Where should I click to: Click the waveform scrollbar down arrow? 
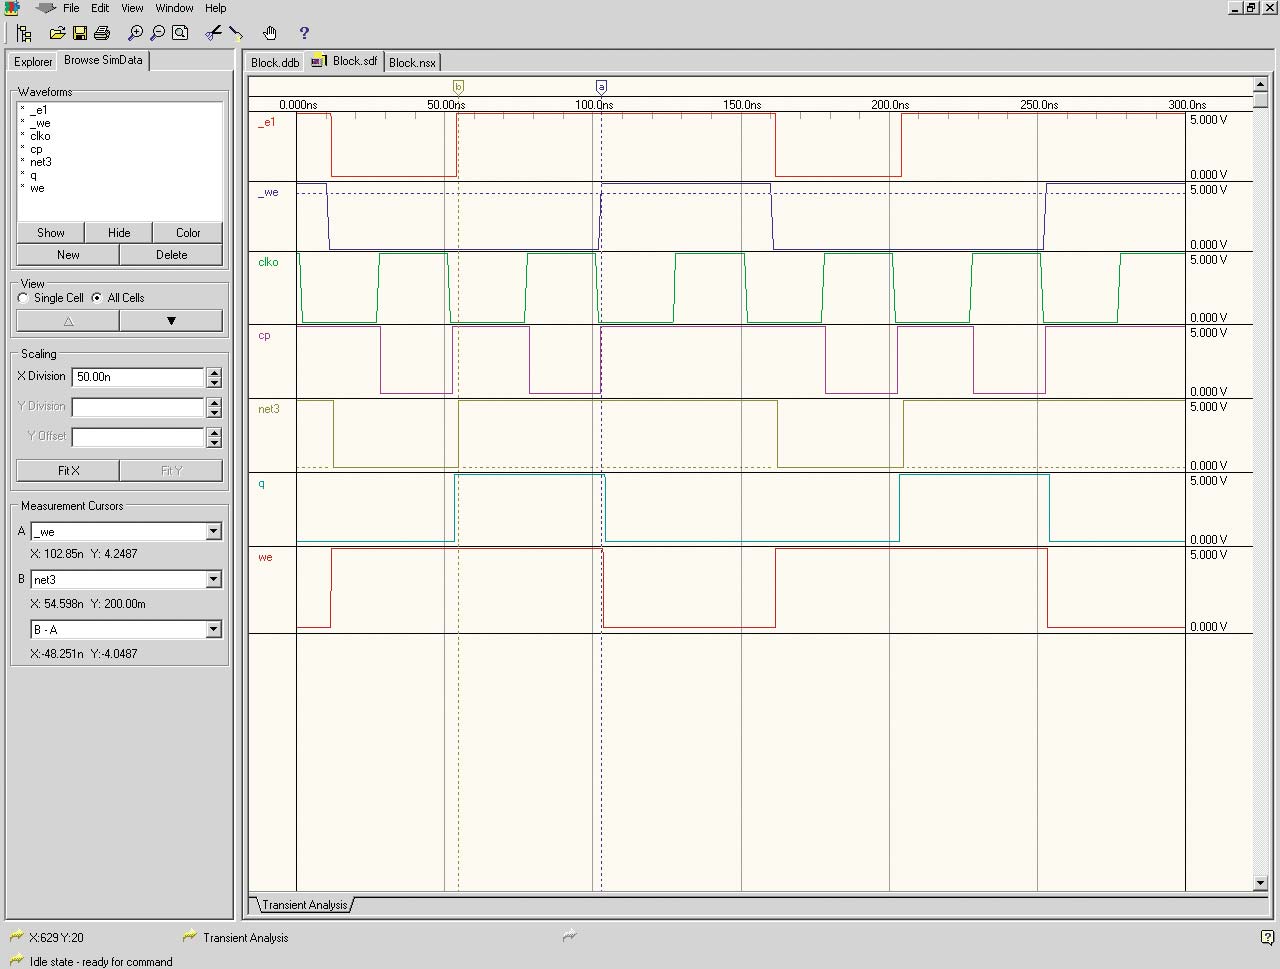click(1260, 883)
